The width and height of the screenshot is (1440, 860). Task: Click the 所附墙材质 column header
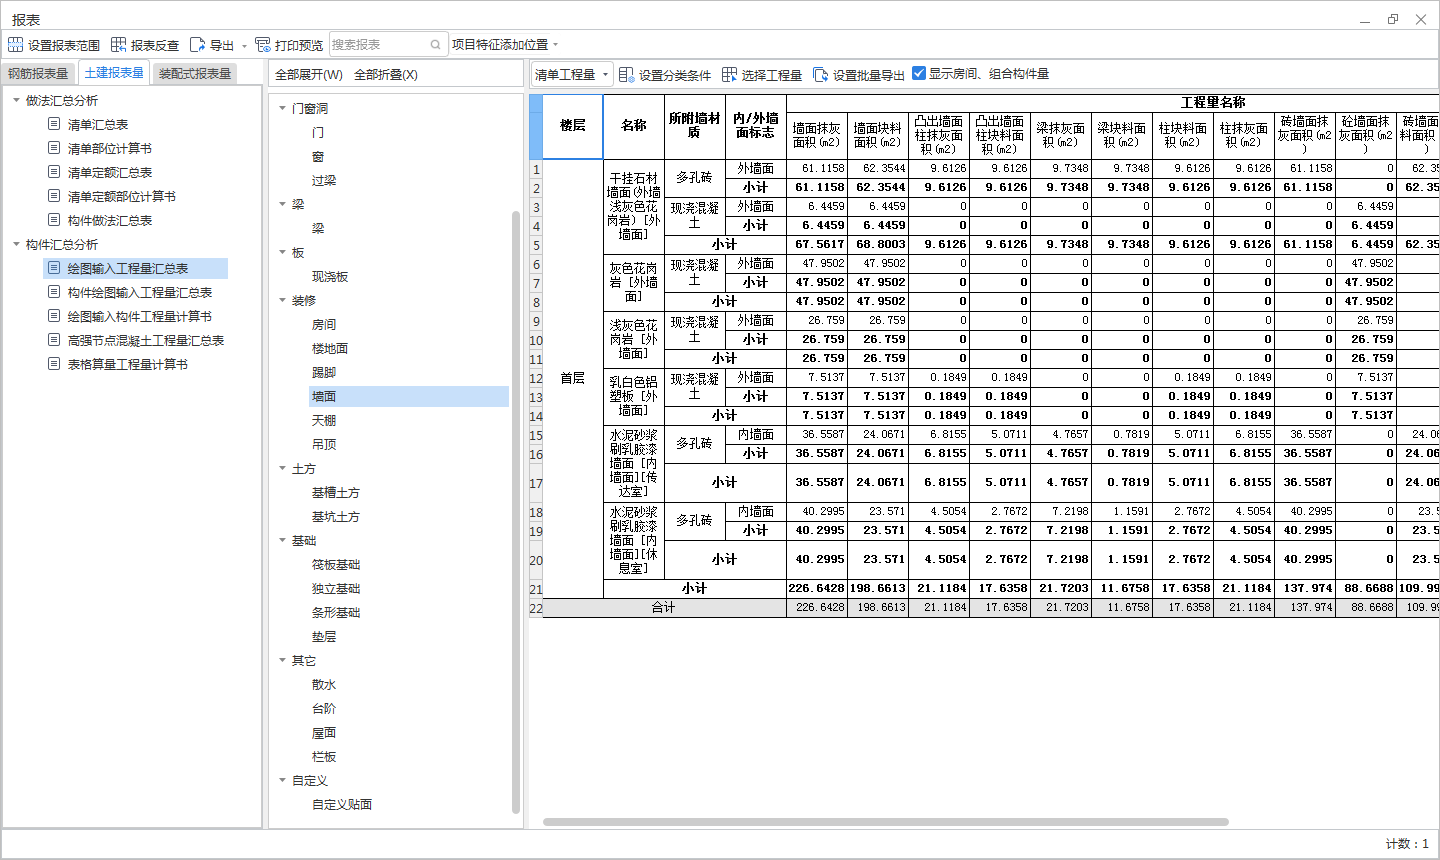point(694,126)
